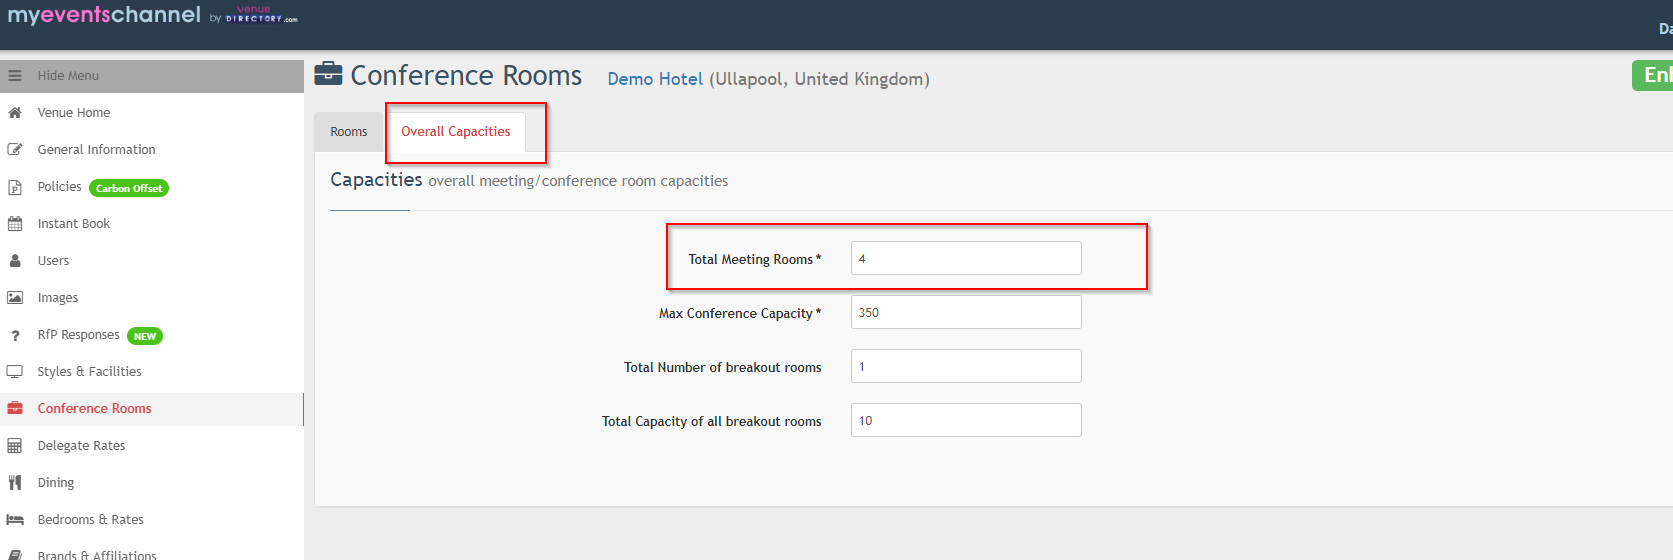
Task: Click the Styles & Facilities monitor icon
Action: [x=15, y=372]
